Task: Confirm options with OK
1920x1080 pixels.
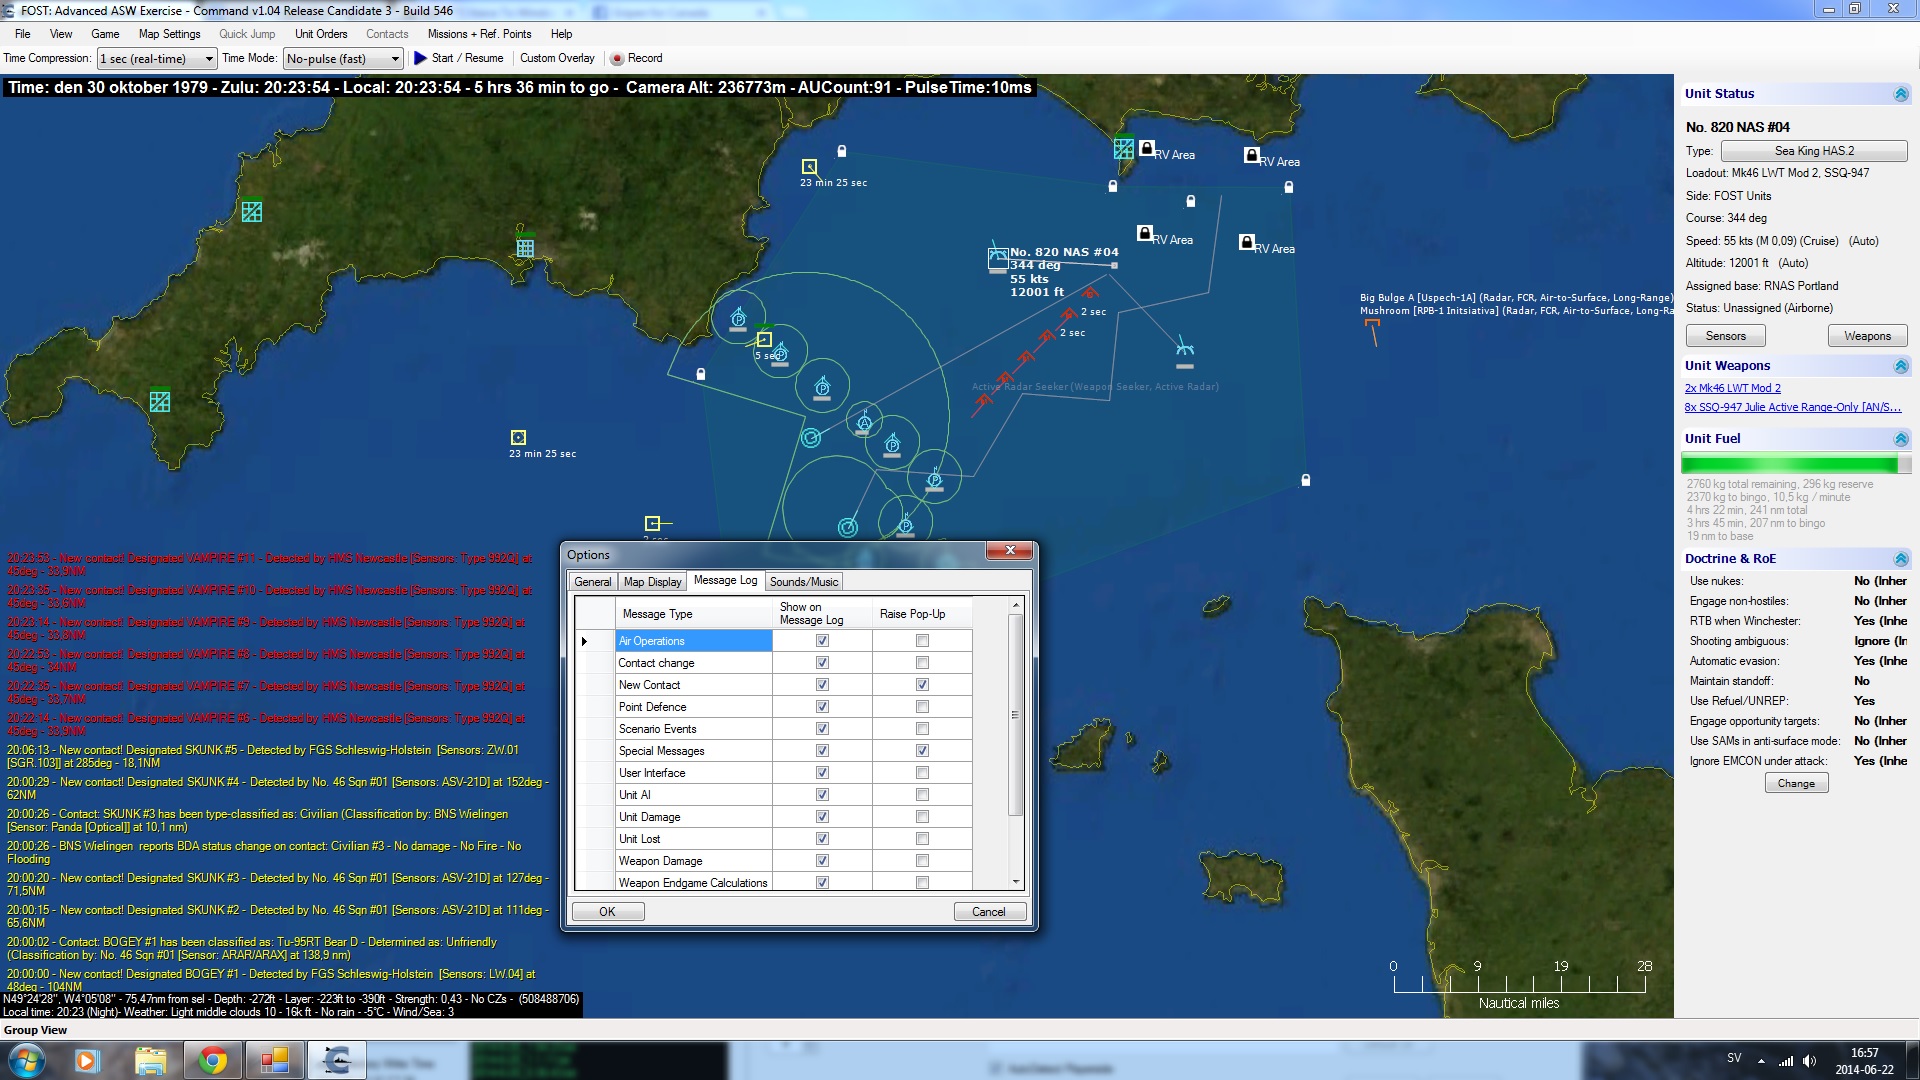Action: (x=607, y=912)
